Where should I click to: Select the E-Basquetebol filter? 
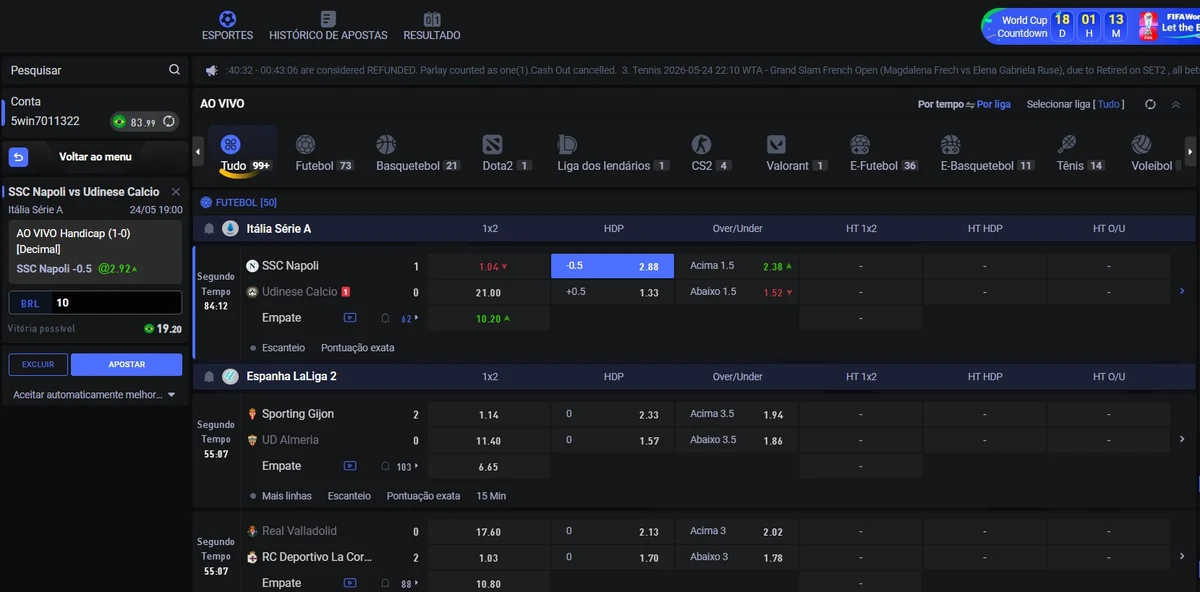coord(988,153)
